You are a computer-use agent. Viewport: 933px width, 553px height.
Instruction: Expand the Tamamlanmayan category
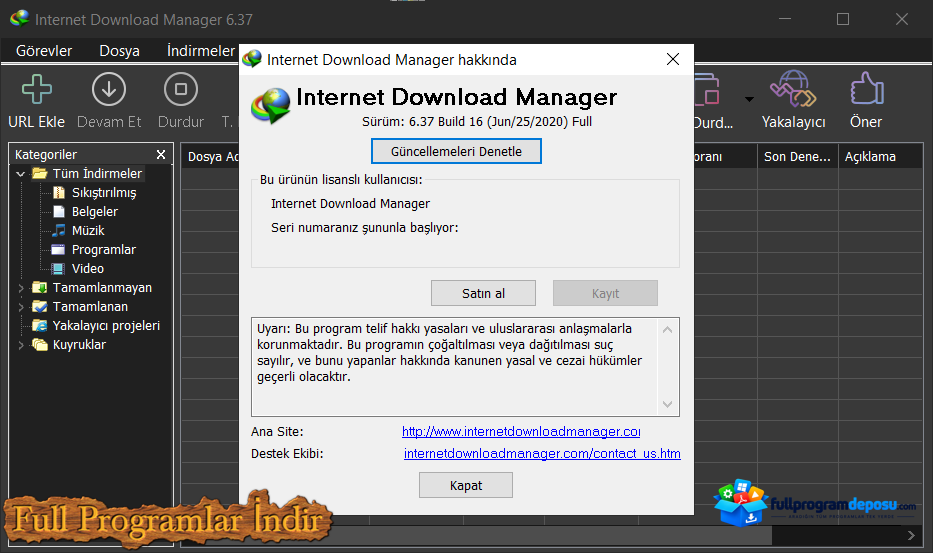tap(21, 288)
